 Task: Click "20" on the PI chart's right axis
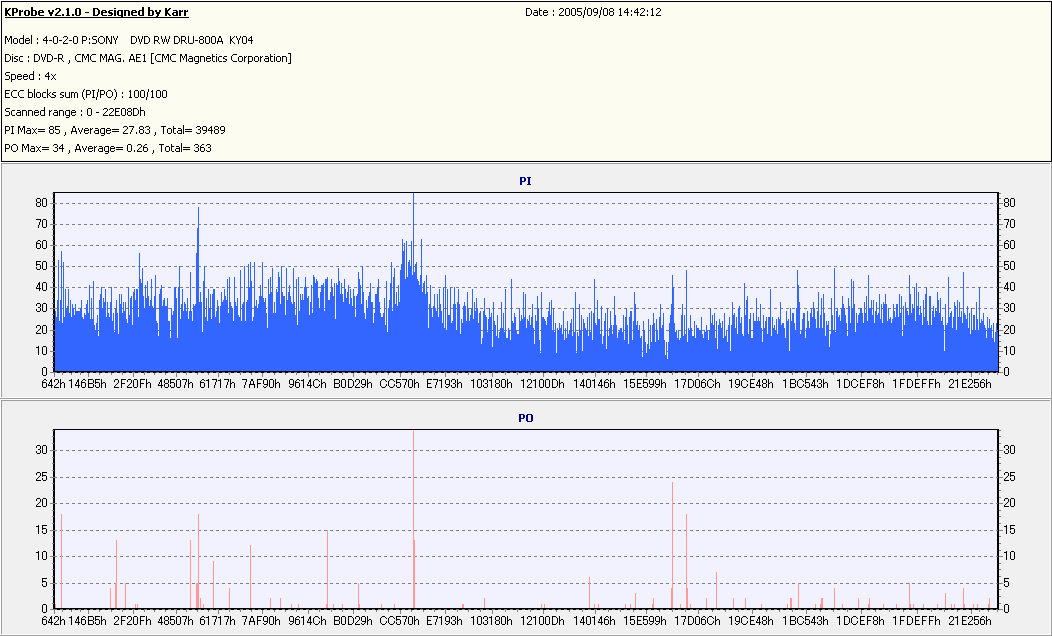click(x=1009, y=330)
